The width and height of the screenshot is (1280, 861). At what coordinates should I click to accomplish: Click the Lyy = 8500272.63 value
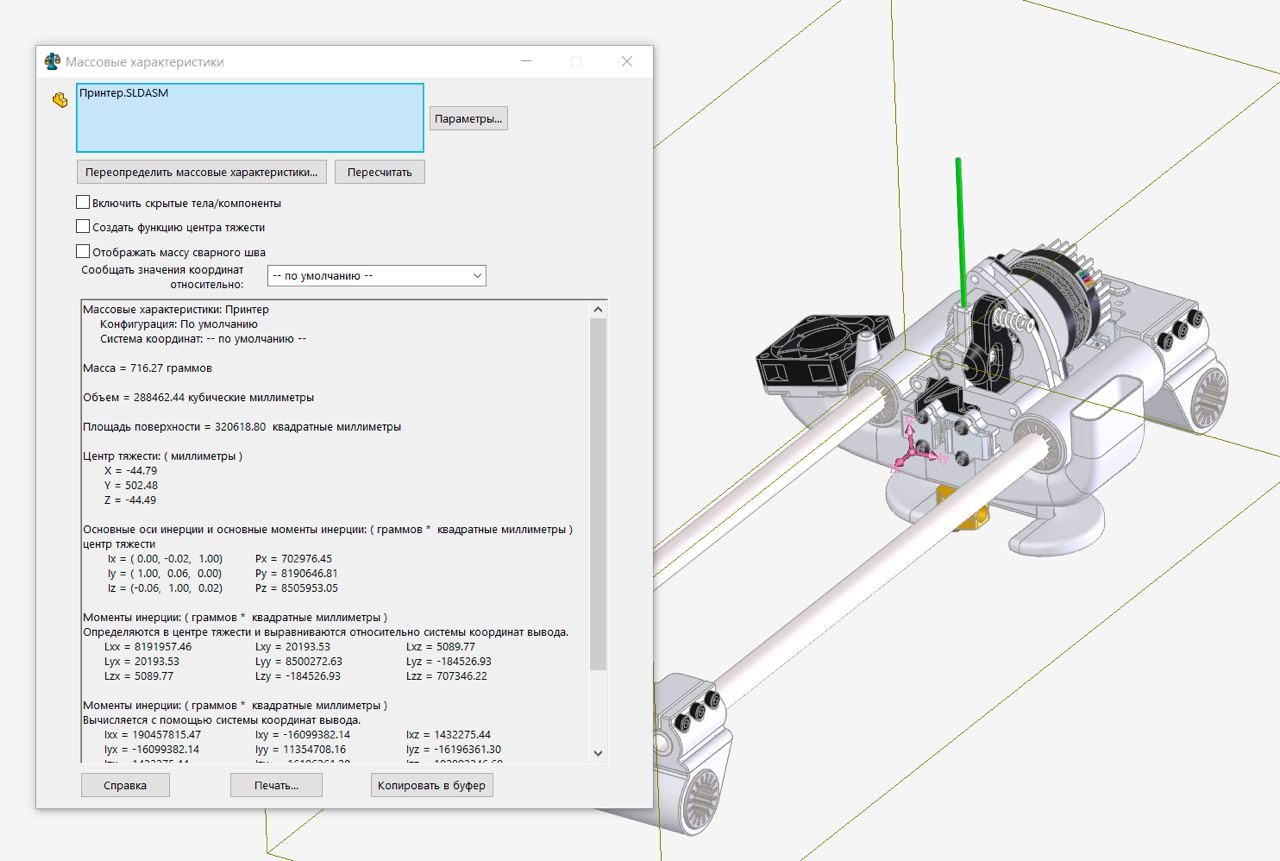pyautogui.click(x=299, y=661)
